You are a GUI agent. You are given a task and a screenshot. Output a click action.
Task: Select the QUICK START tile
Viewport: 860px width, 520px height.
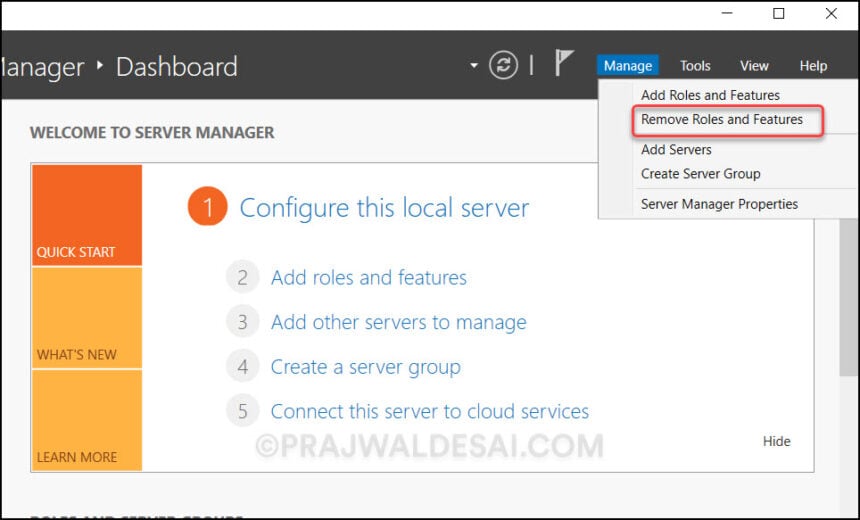pos(87,215)
